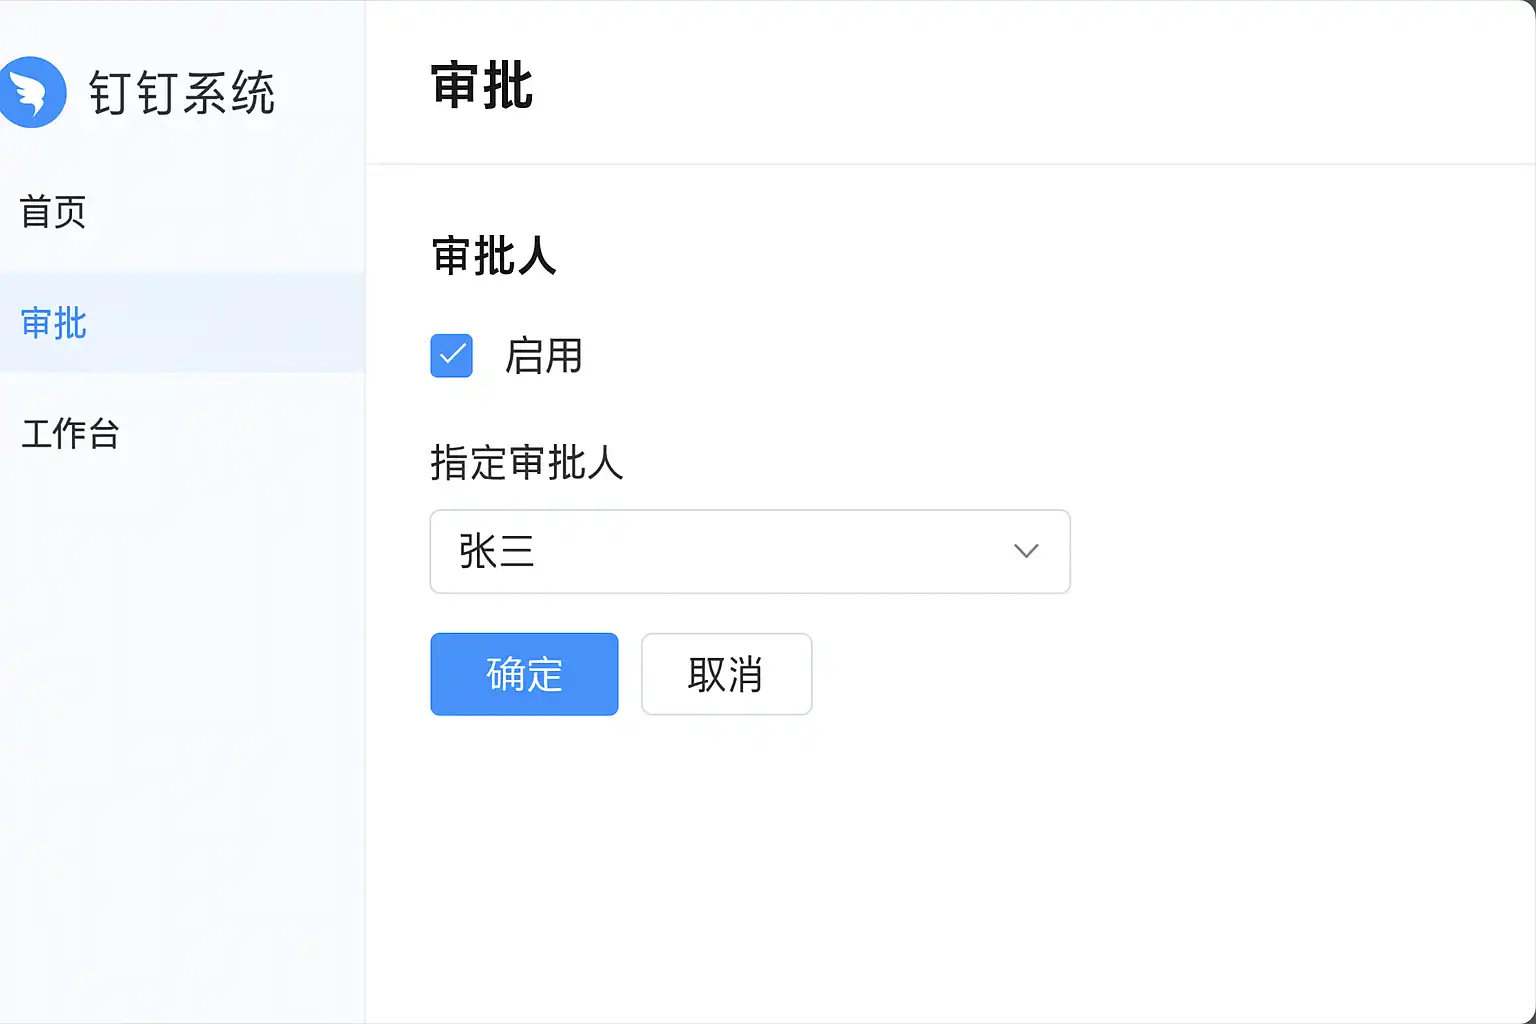Click the 审批人 section heading
The height and width of the screenshot is (1024, 1536).
point(494,256)
